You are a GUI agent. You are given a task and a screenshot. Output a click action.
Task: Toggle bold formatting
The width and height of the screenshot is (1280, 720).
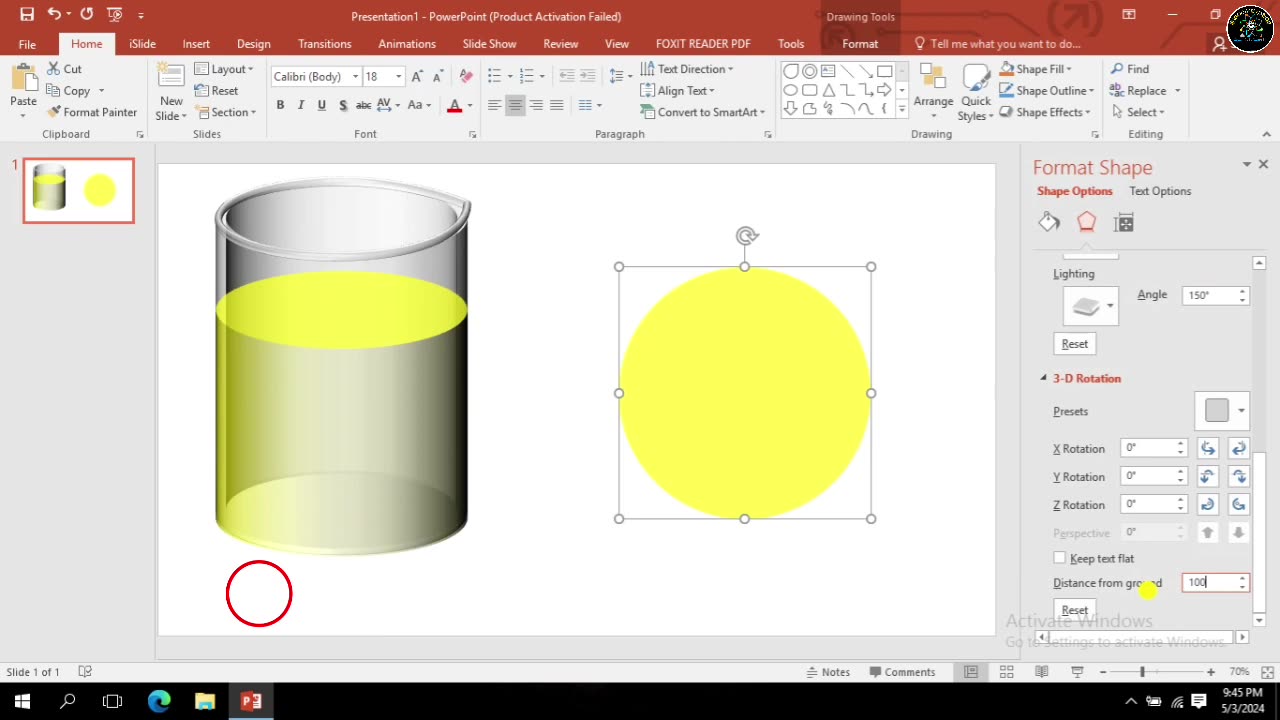point(280,105)
